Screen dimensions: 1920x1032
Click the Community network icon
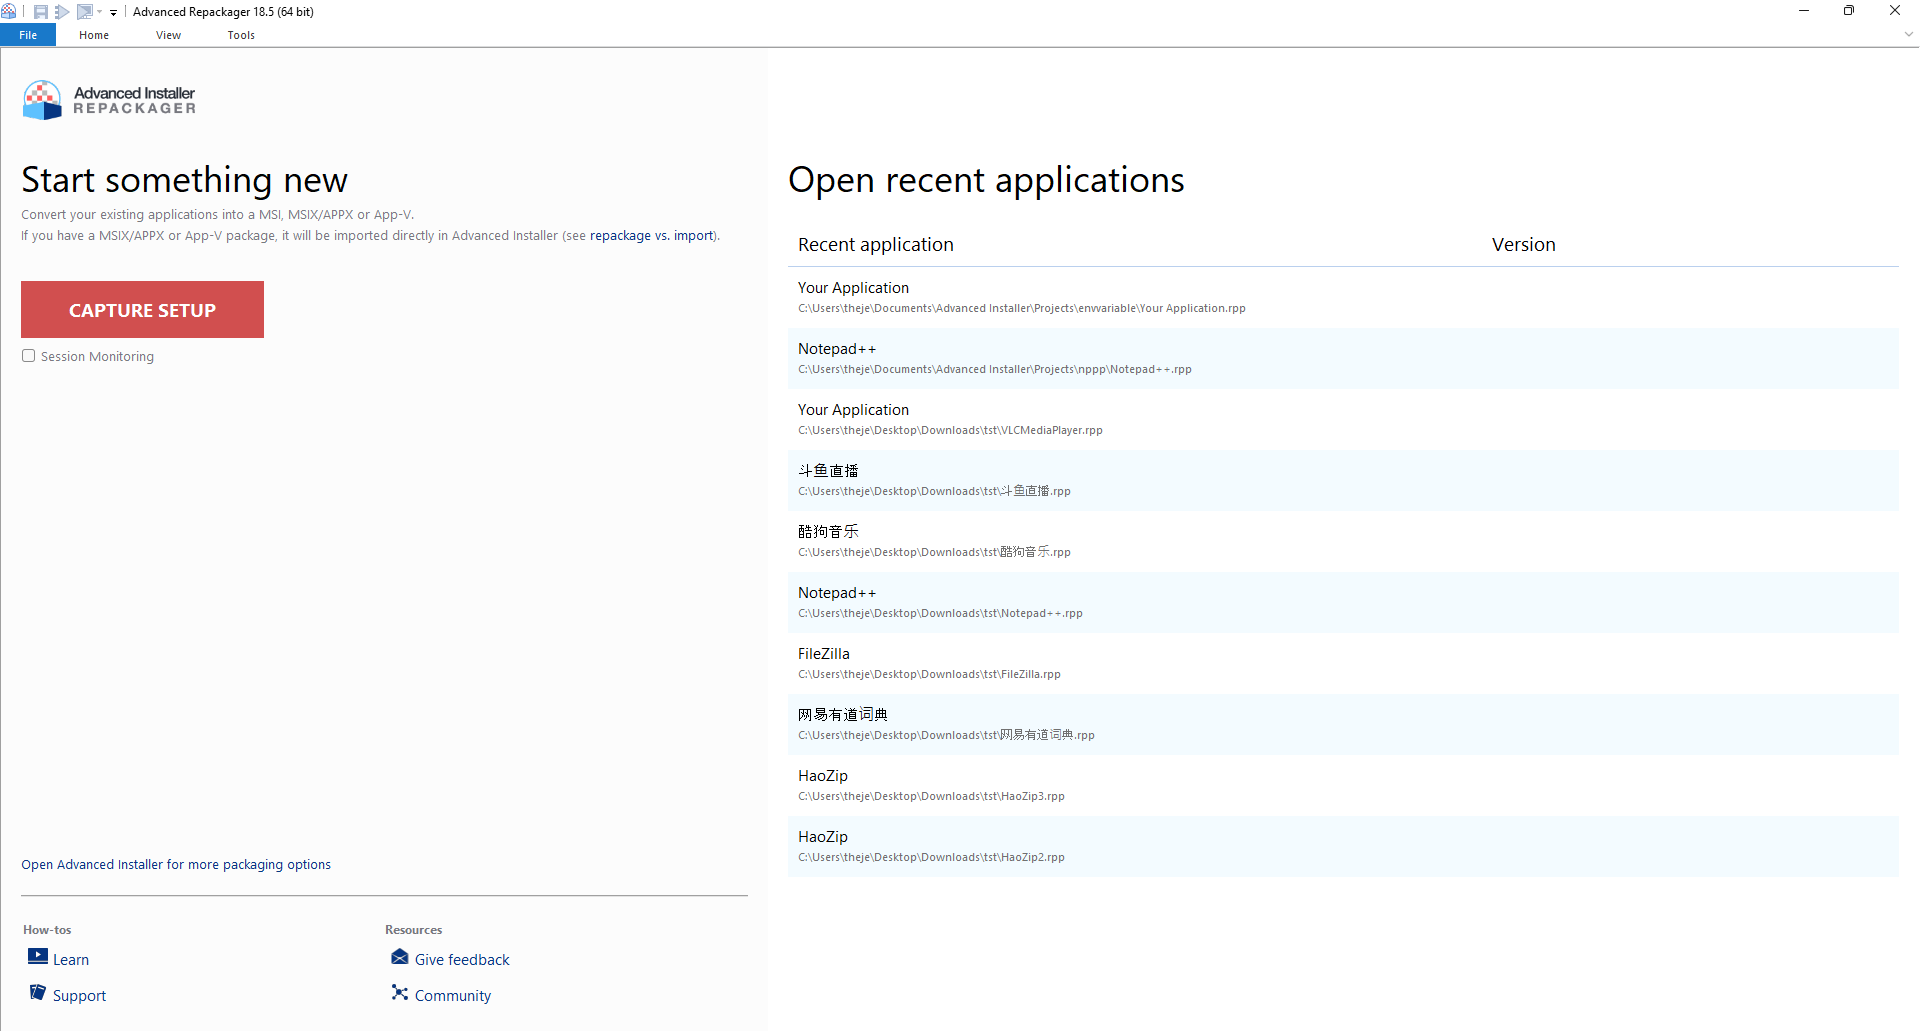click(400, 992)
